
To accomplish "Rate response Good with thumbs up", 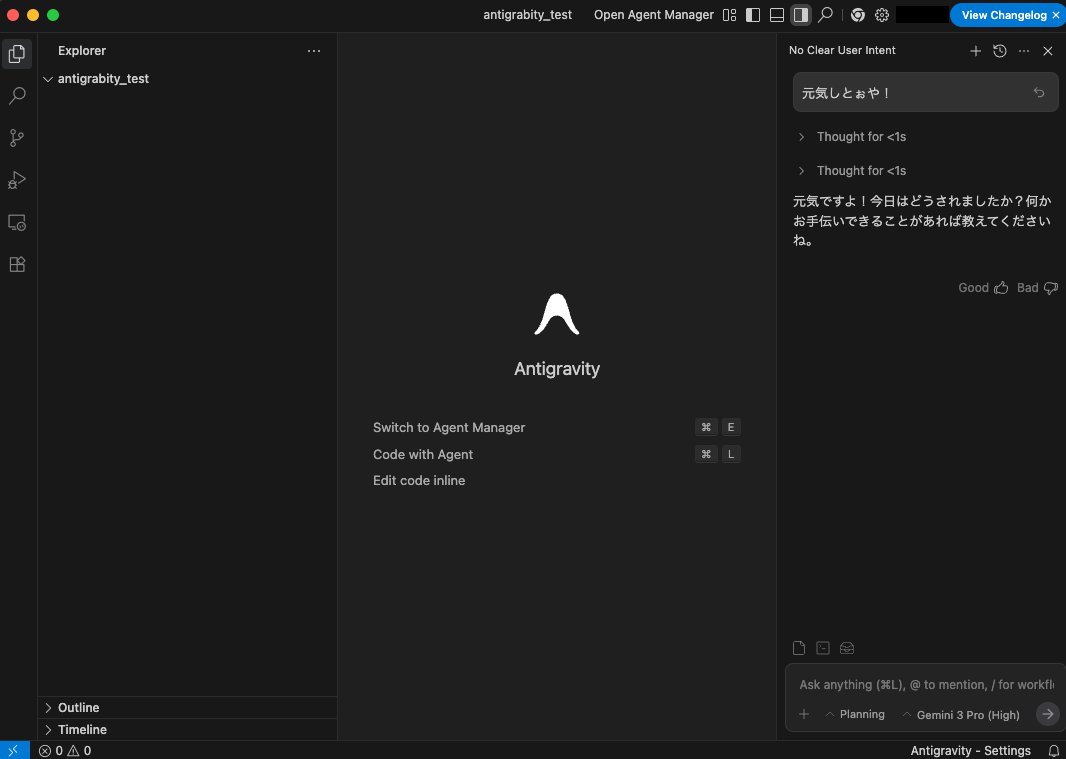I will coord(983,288).
